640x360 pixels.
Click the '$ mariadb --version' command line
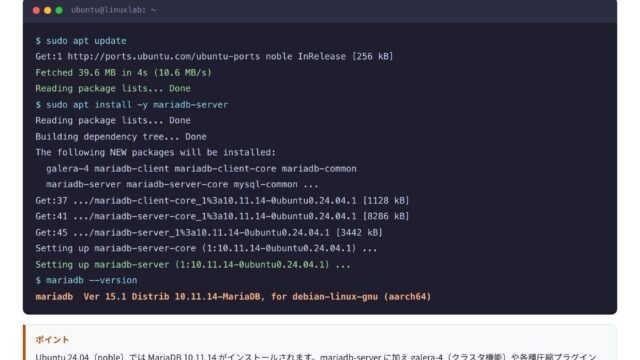[x=86, y=280]
